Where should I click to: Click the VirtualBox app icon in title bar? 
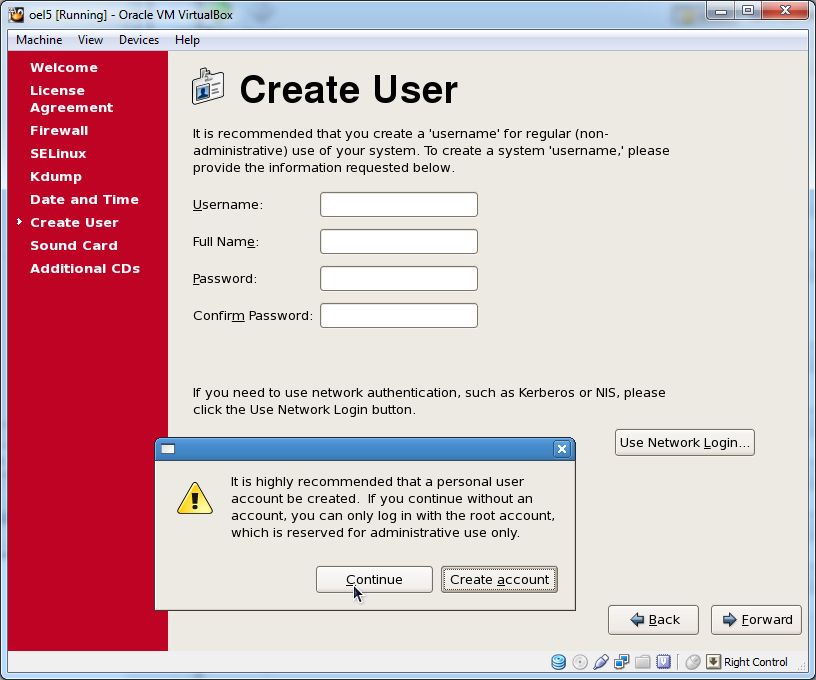coord(16,14)
